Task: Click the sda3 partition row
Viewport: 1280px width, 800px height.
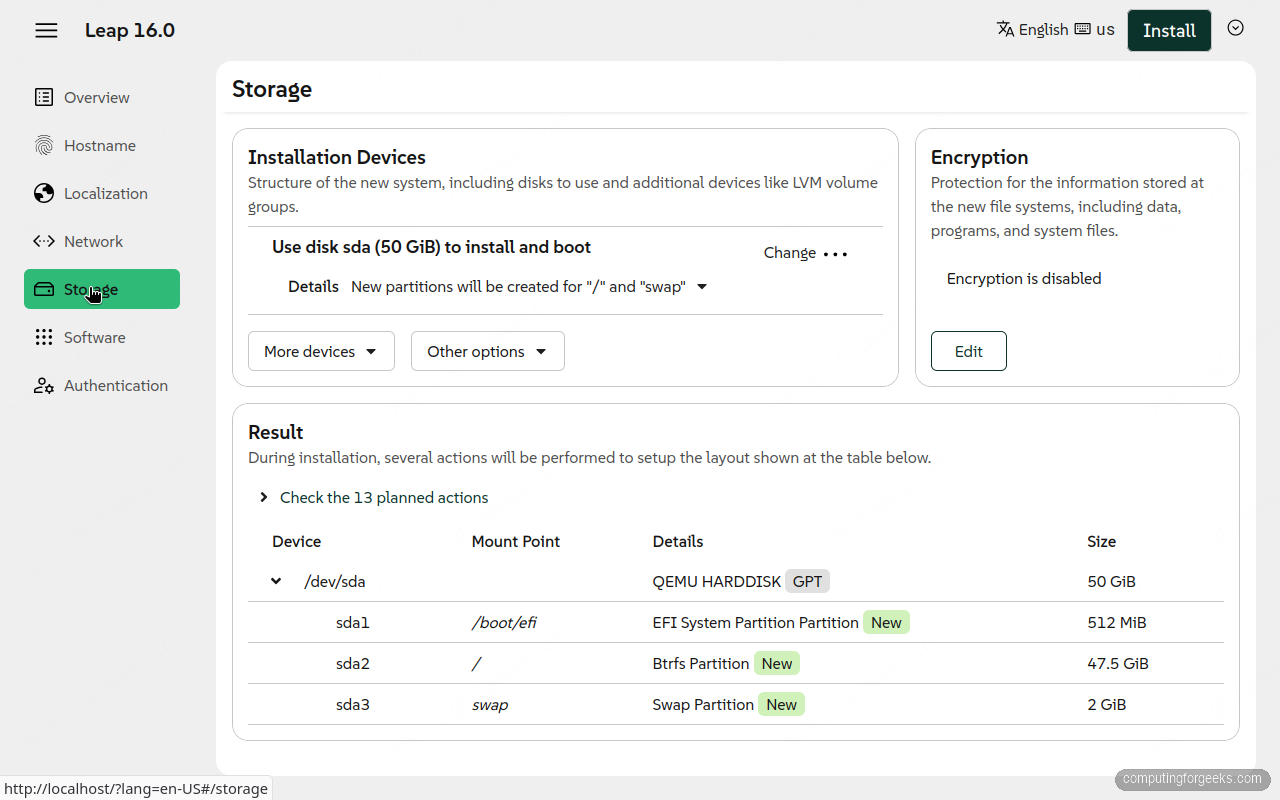Action: click(736, 704)
